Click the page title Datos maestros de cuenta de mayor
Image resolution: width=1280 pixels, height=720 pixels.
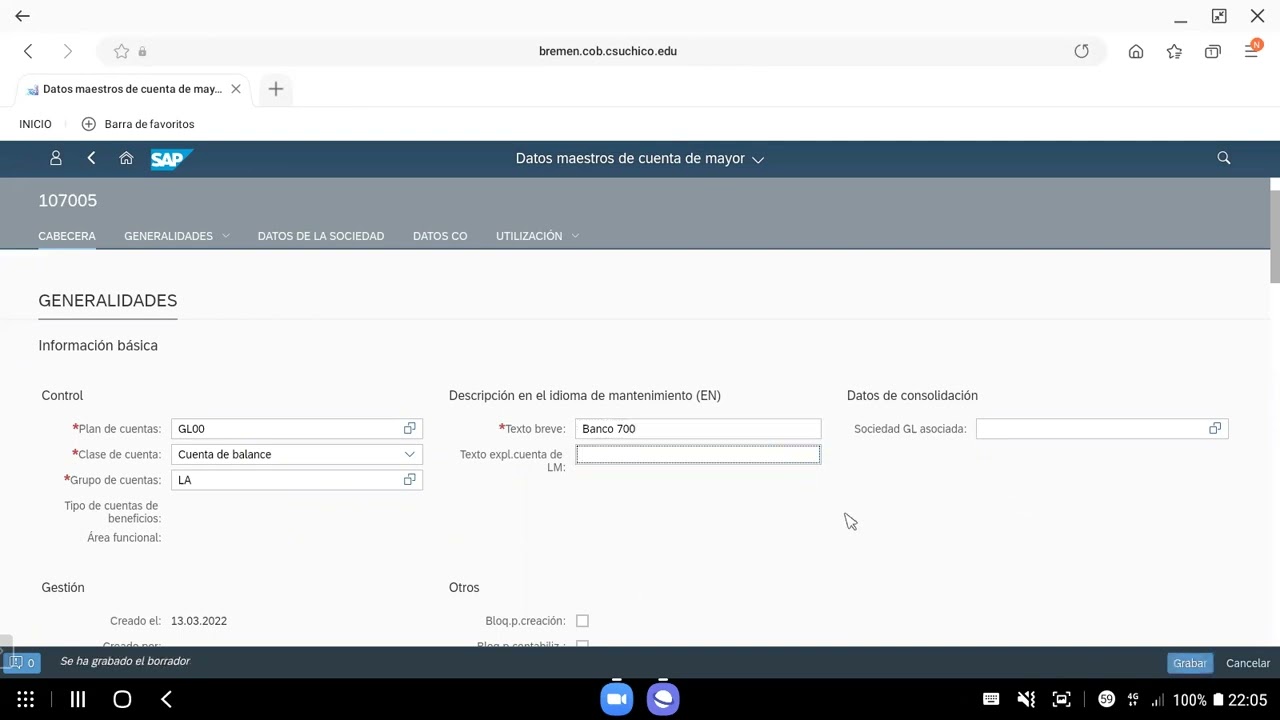[630, 158]
